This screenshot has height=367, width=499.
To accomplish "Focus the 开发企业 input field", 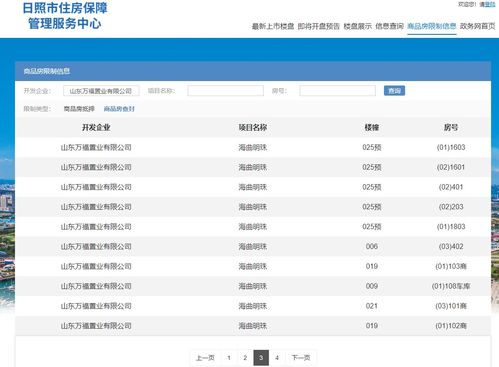I will tap(101, 91).
